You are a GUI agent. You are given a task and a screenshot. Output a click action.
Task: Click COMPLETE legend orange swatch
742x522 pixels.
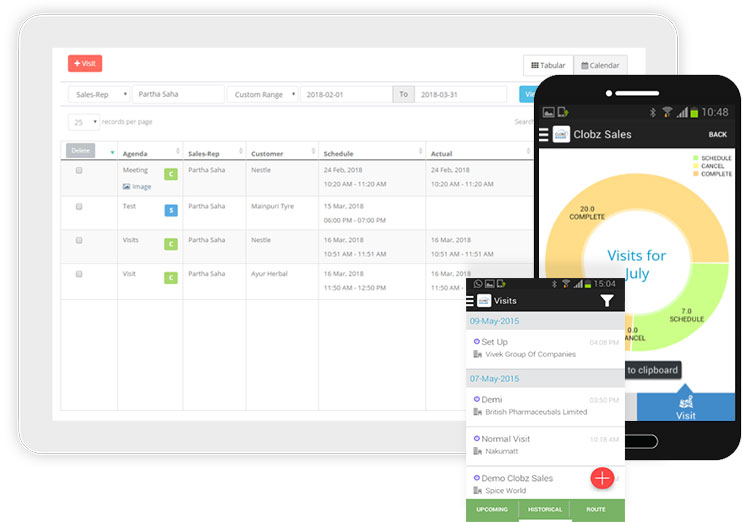coord(696,174)
